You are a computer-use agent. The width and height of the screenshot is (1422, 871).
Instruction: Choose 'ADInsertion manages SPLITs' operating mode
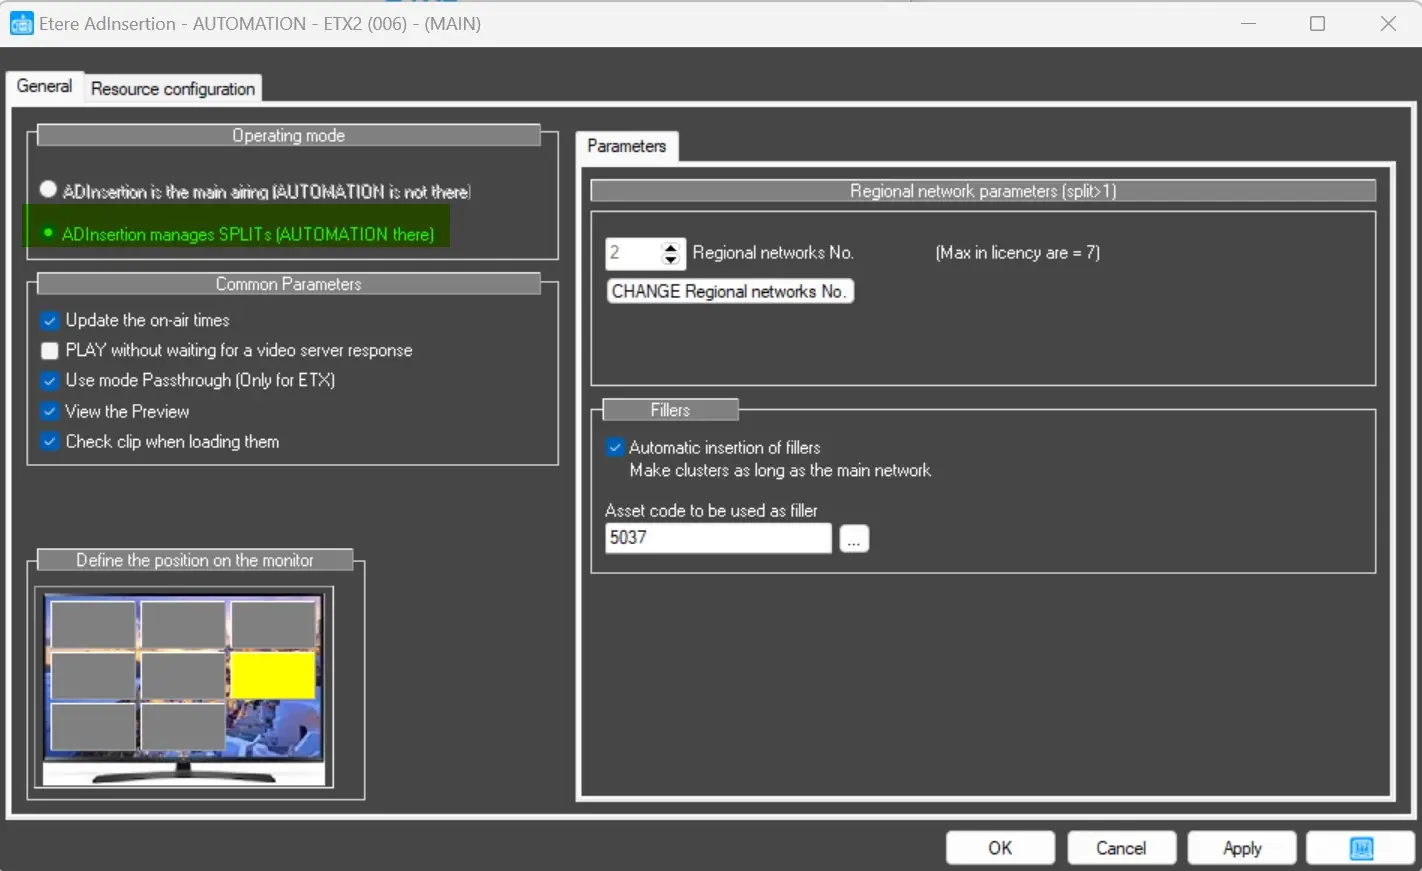(x=48, y=234)
